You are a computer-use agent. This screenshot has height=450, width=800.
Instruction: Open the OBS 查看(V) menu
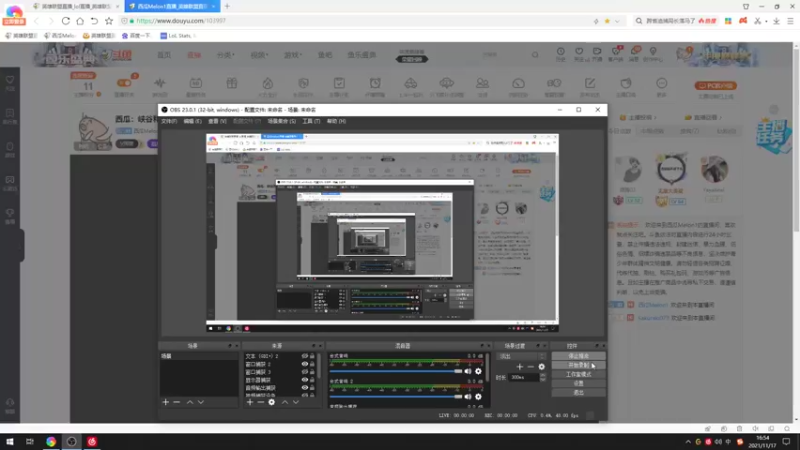coord(217,121)
